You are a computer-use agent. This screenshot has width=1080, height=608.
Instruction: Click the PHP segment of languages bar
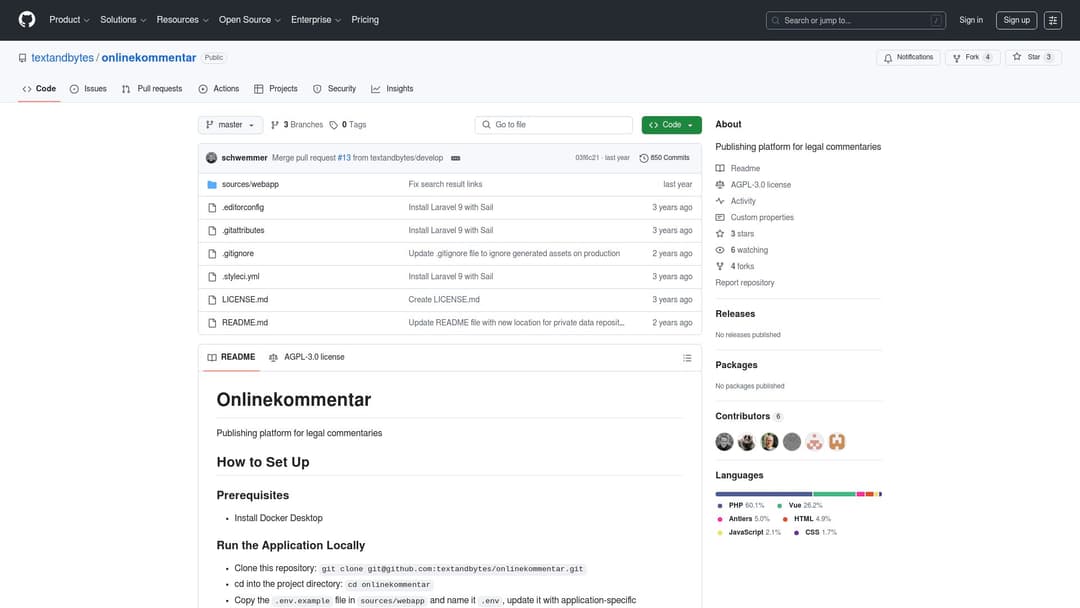[x=763, y=494]
